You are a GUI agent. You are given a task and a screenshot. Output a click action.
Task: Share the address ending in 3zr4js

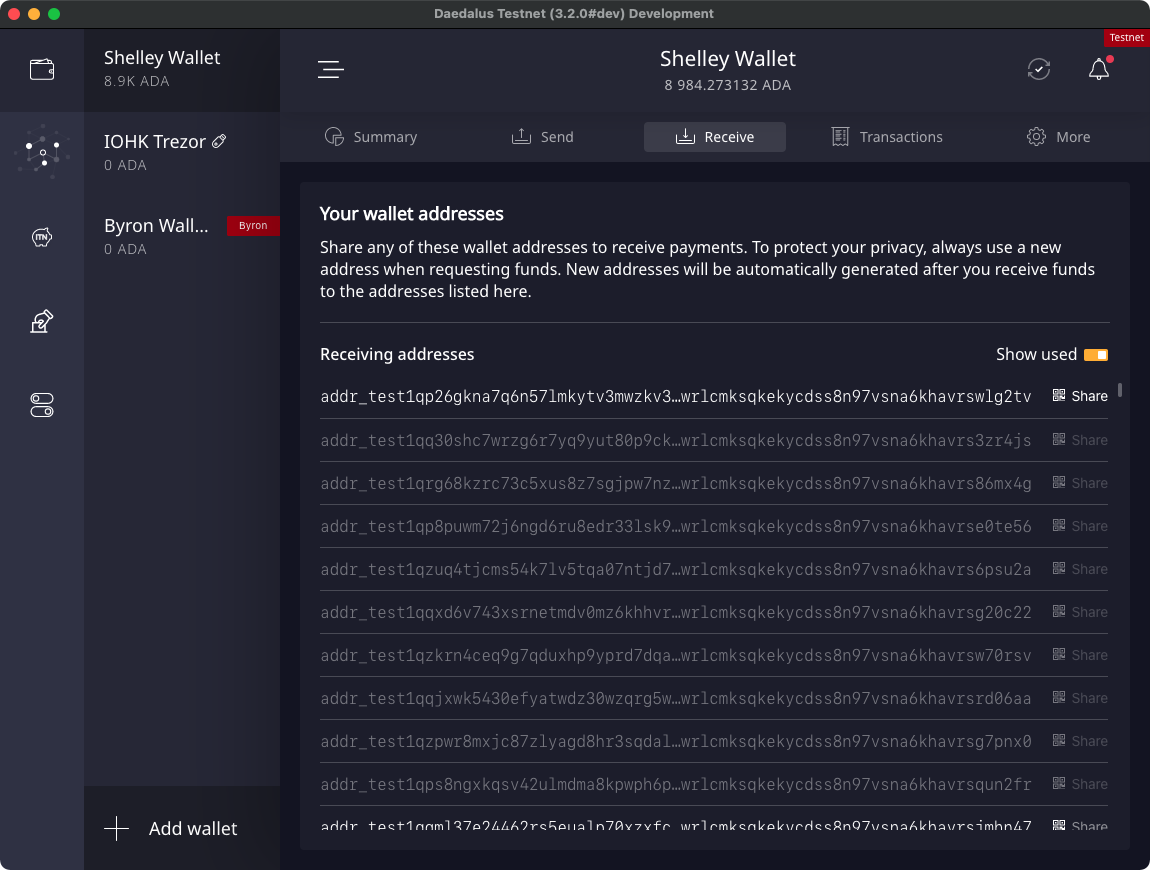(1079, 440)
